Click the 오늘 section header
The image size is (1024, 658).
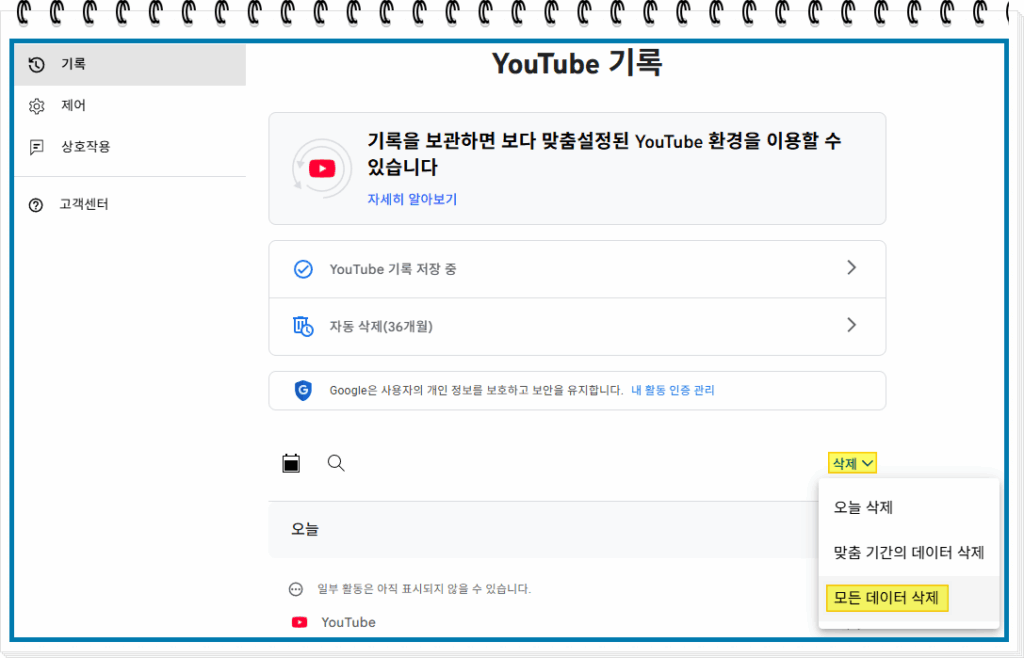(x=305, y=529)
